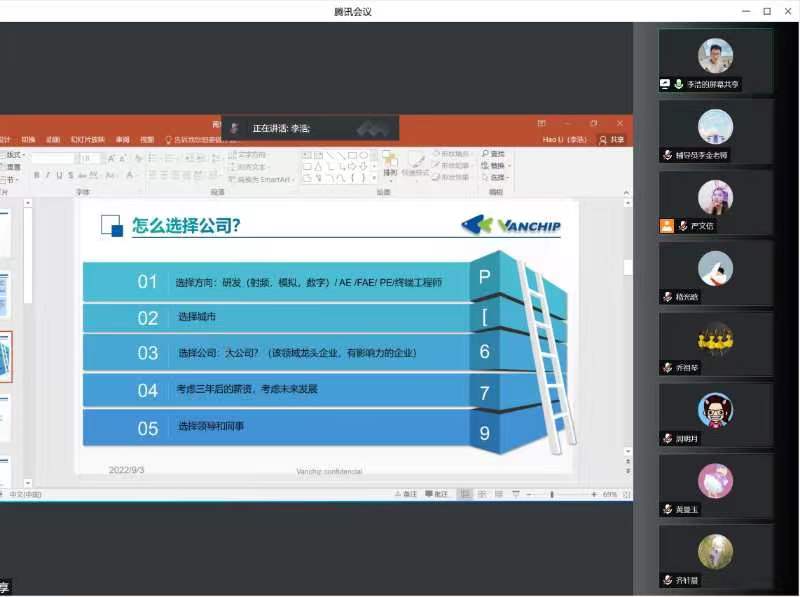Click the zoom slider in status bar
The width and height of the screenshot is (800, 597).
point(551,494)
